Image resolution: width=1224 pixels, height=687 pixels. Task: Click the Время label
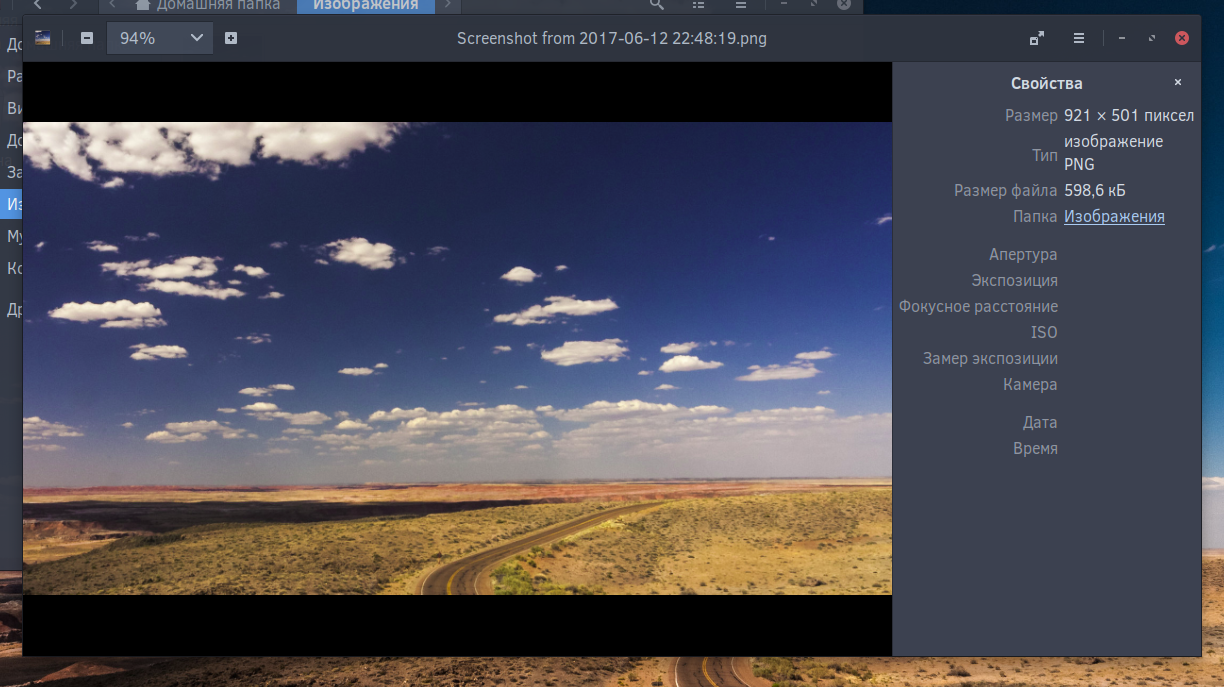[x=1035, y=448]
